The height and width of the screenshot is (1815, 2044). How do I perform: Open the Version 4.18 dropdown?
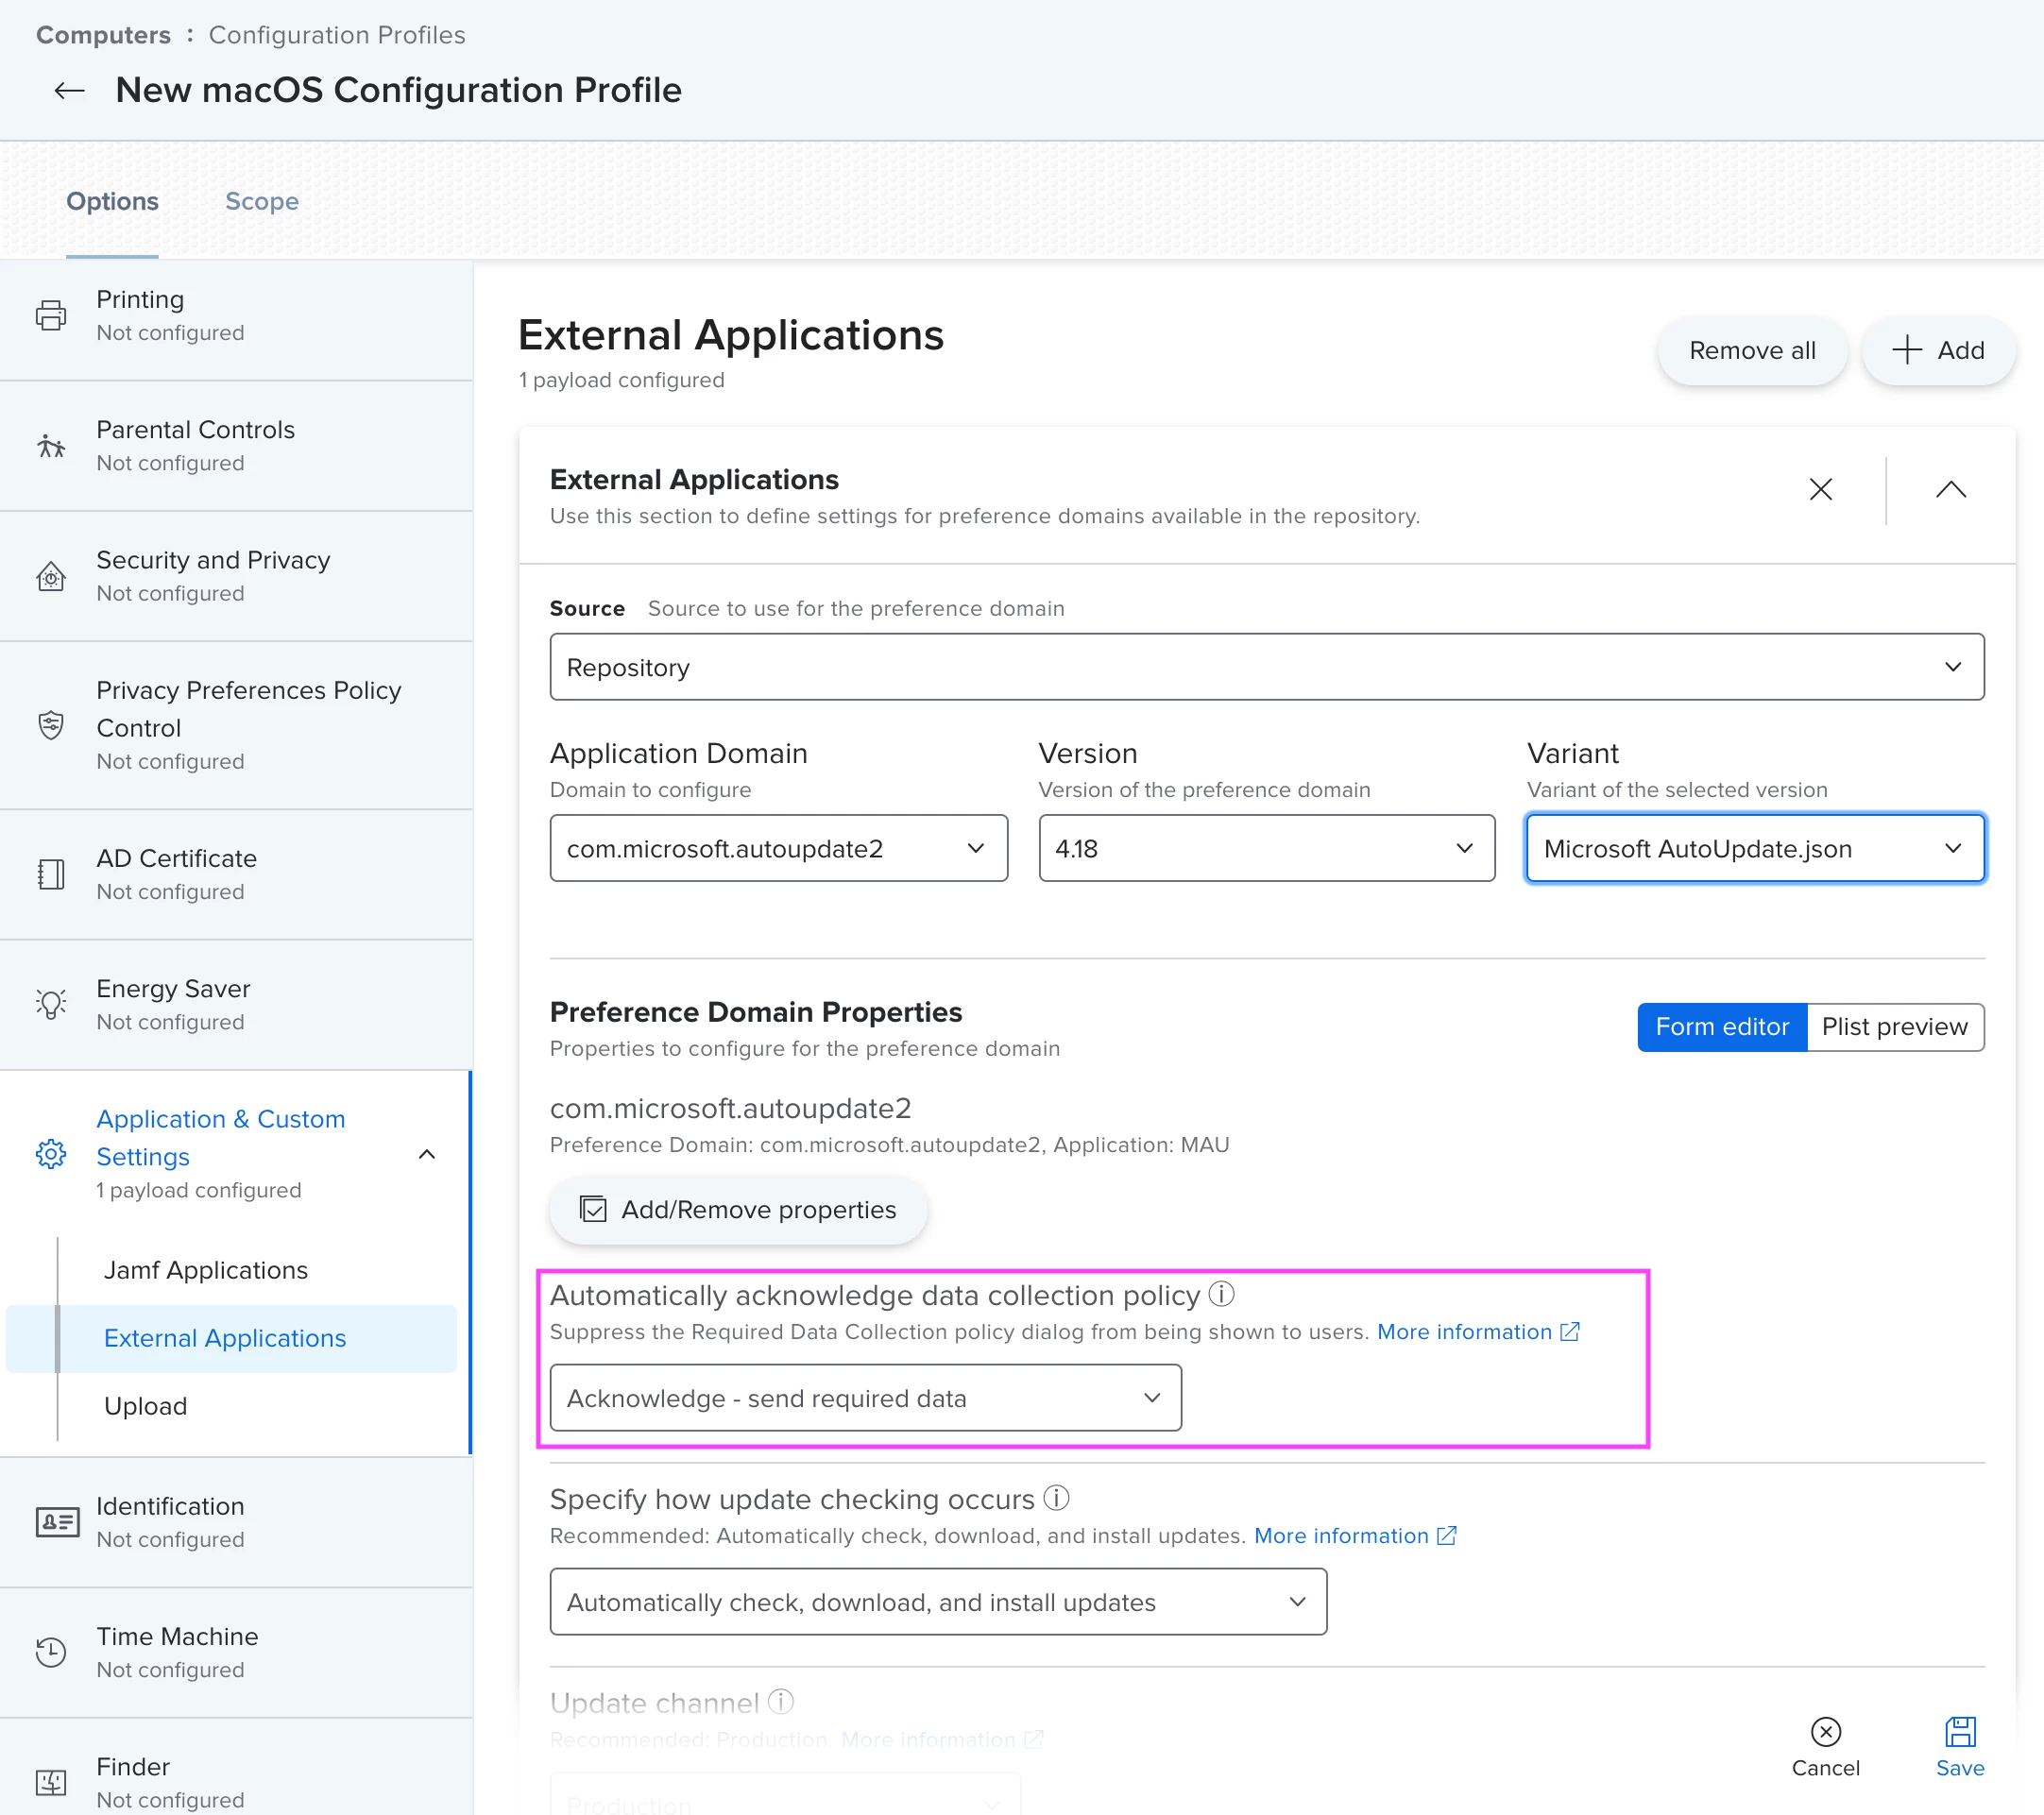pos(1267,848)
